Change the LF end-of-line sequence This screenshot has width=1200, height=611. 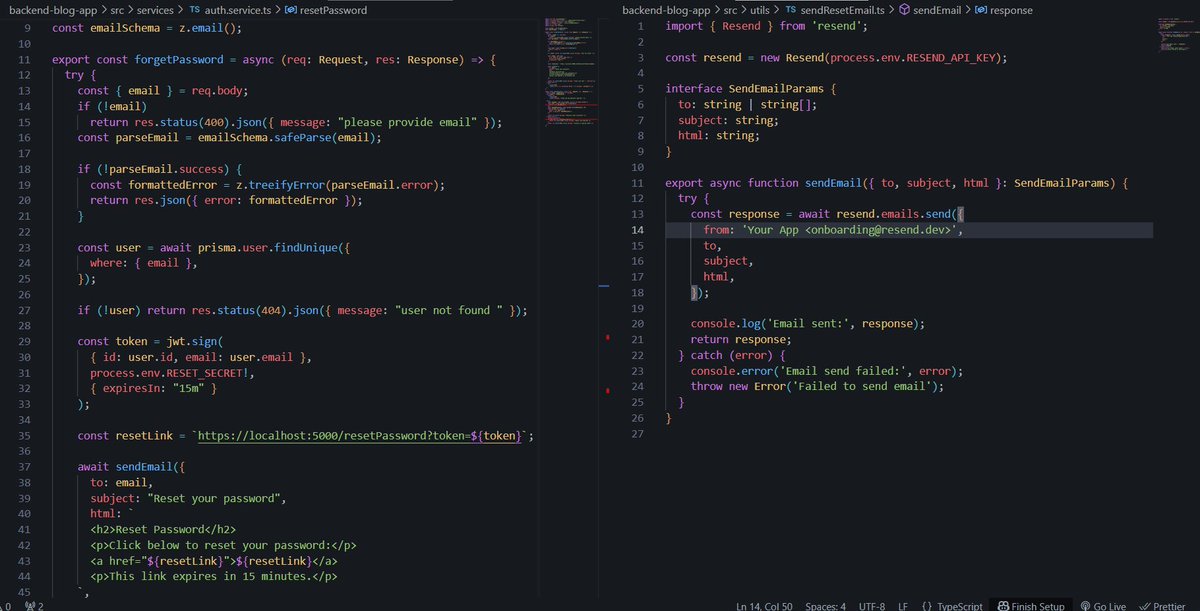click(x=903, y=605)
